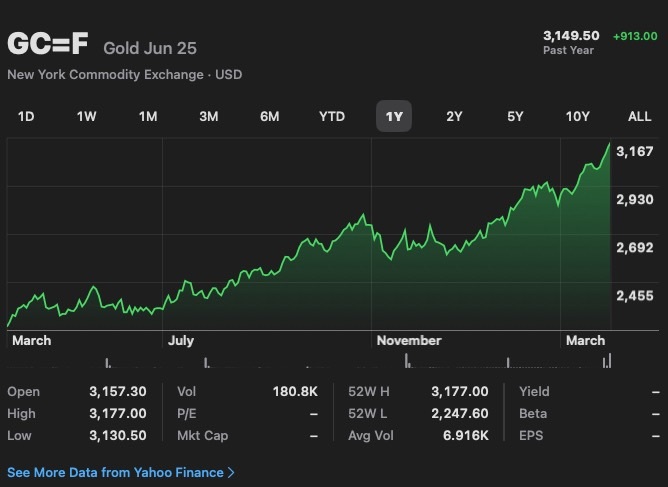Click the 3,149.50 current price value
The image size is (668, 487).
(x=571, y=36)
